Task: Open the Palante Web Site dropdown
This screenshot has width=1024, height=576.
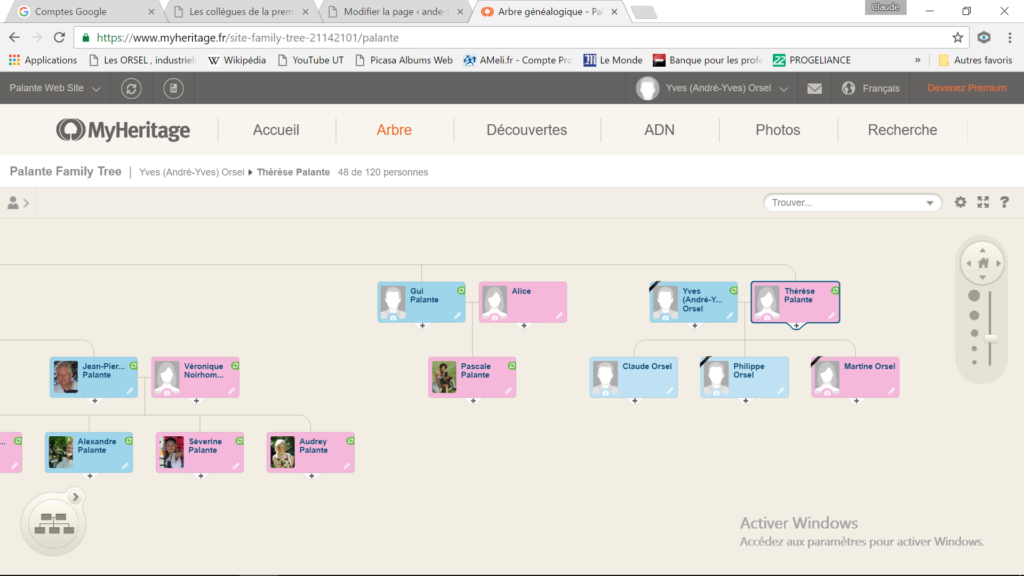Action: pyautogui.click(x=55, y=88)
